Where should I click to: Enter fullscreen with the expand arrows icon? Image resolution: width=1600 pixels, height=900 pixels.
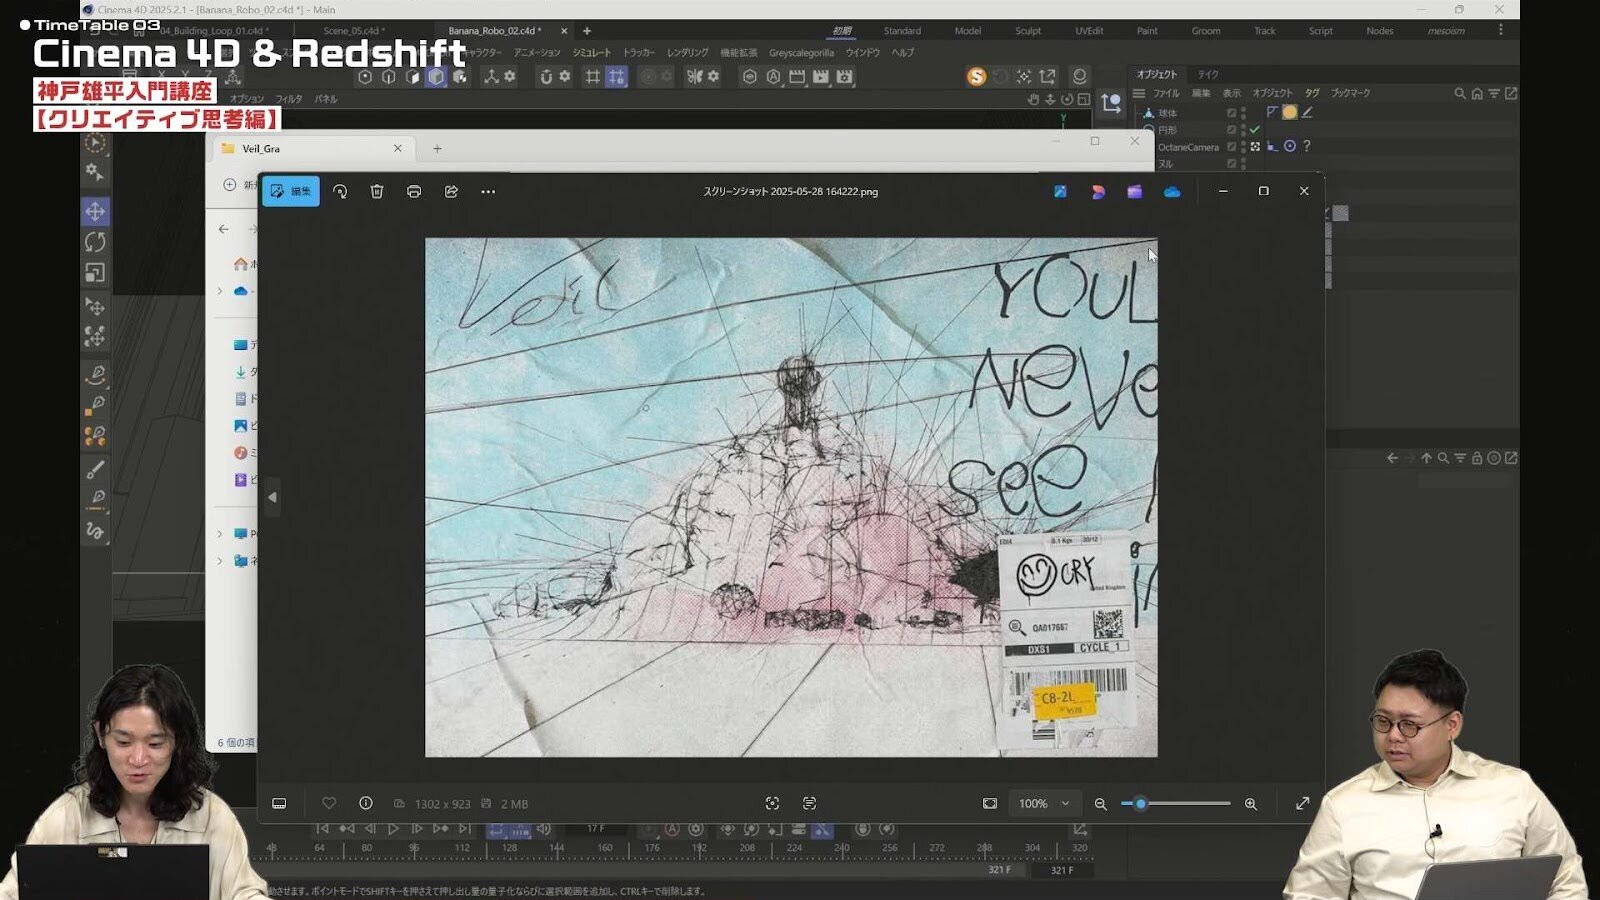point(1302,803)
